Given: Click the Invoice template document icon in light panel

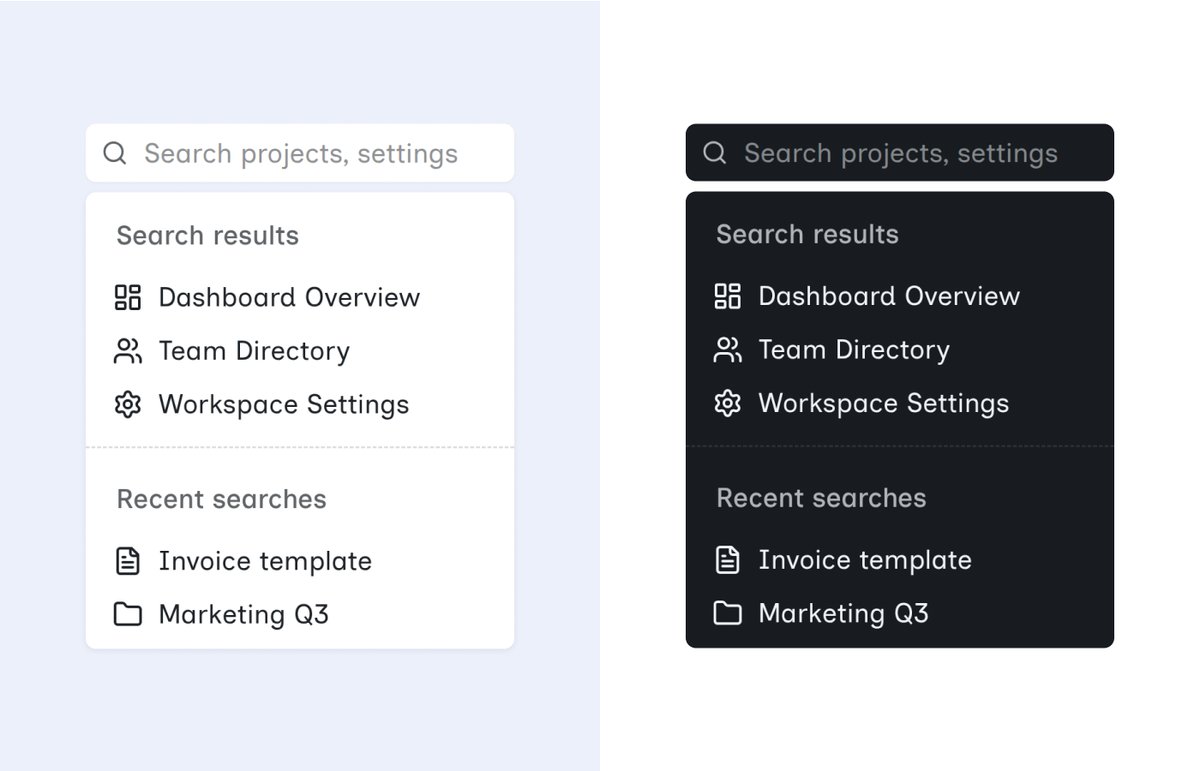Looking at the screenshot, I should coord(128,561).
